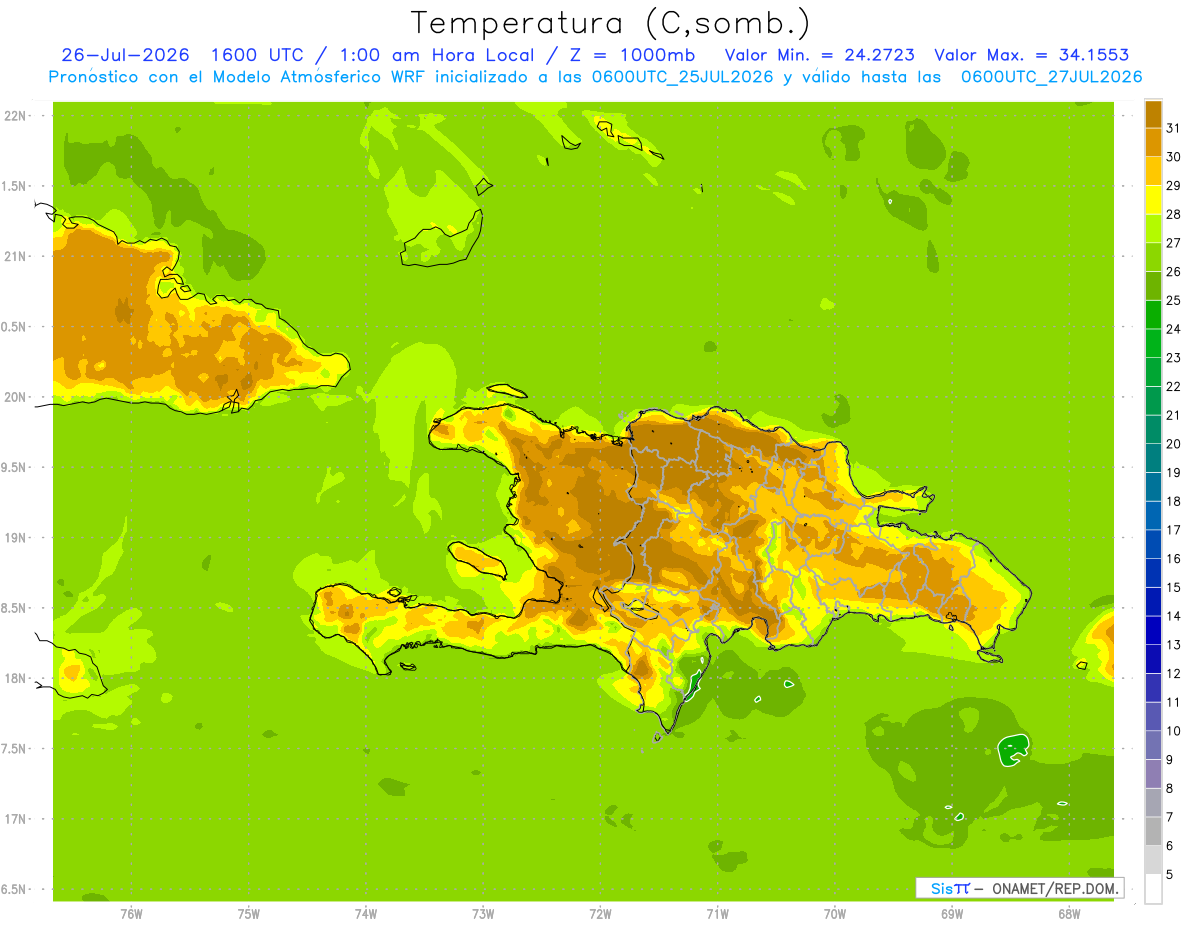Click the 68W longitude axis label
This screenshot has width=1200, height=927.
(x=1069, y=914)
